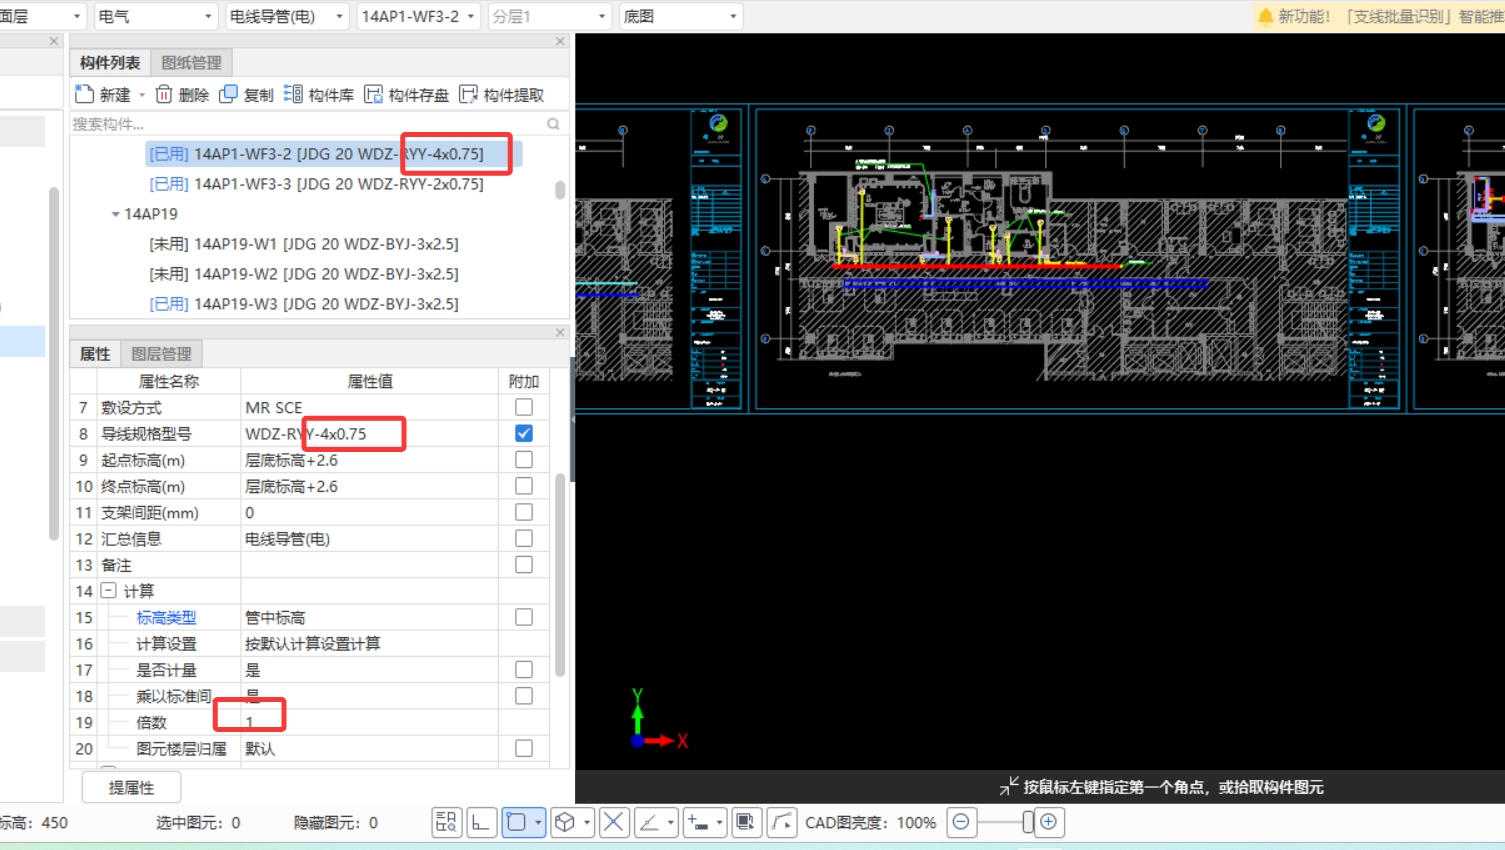Close the left-most sidebar panel
Screen dimensions: 1505x850
(x=54, y=42)
